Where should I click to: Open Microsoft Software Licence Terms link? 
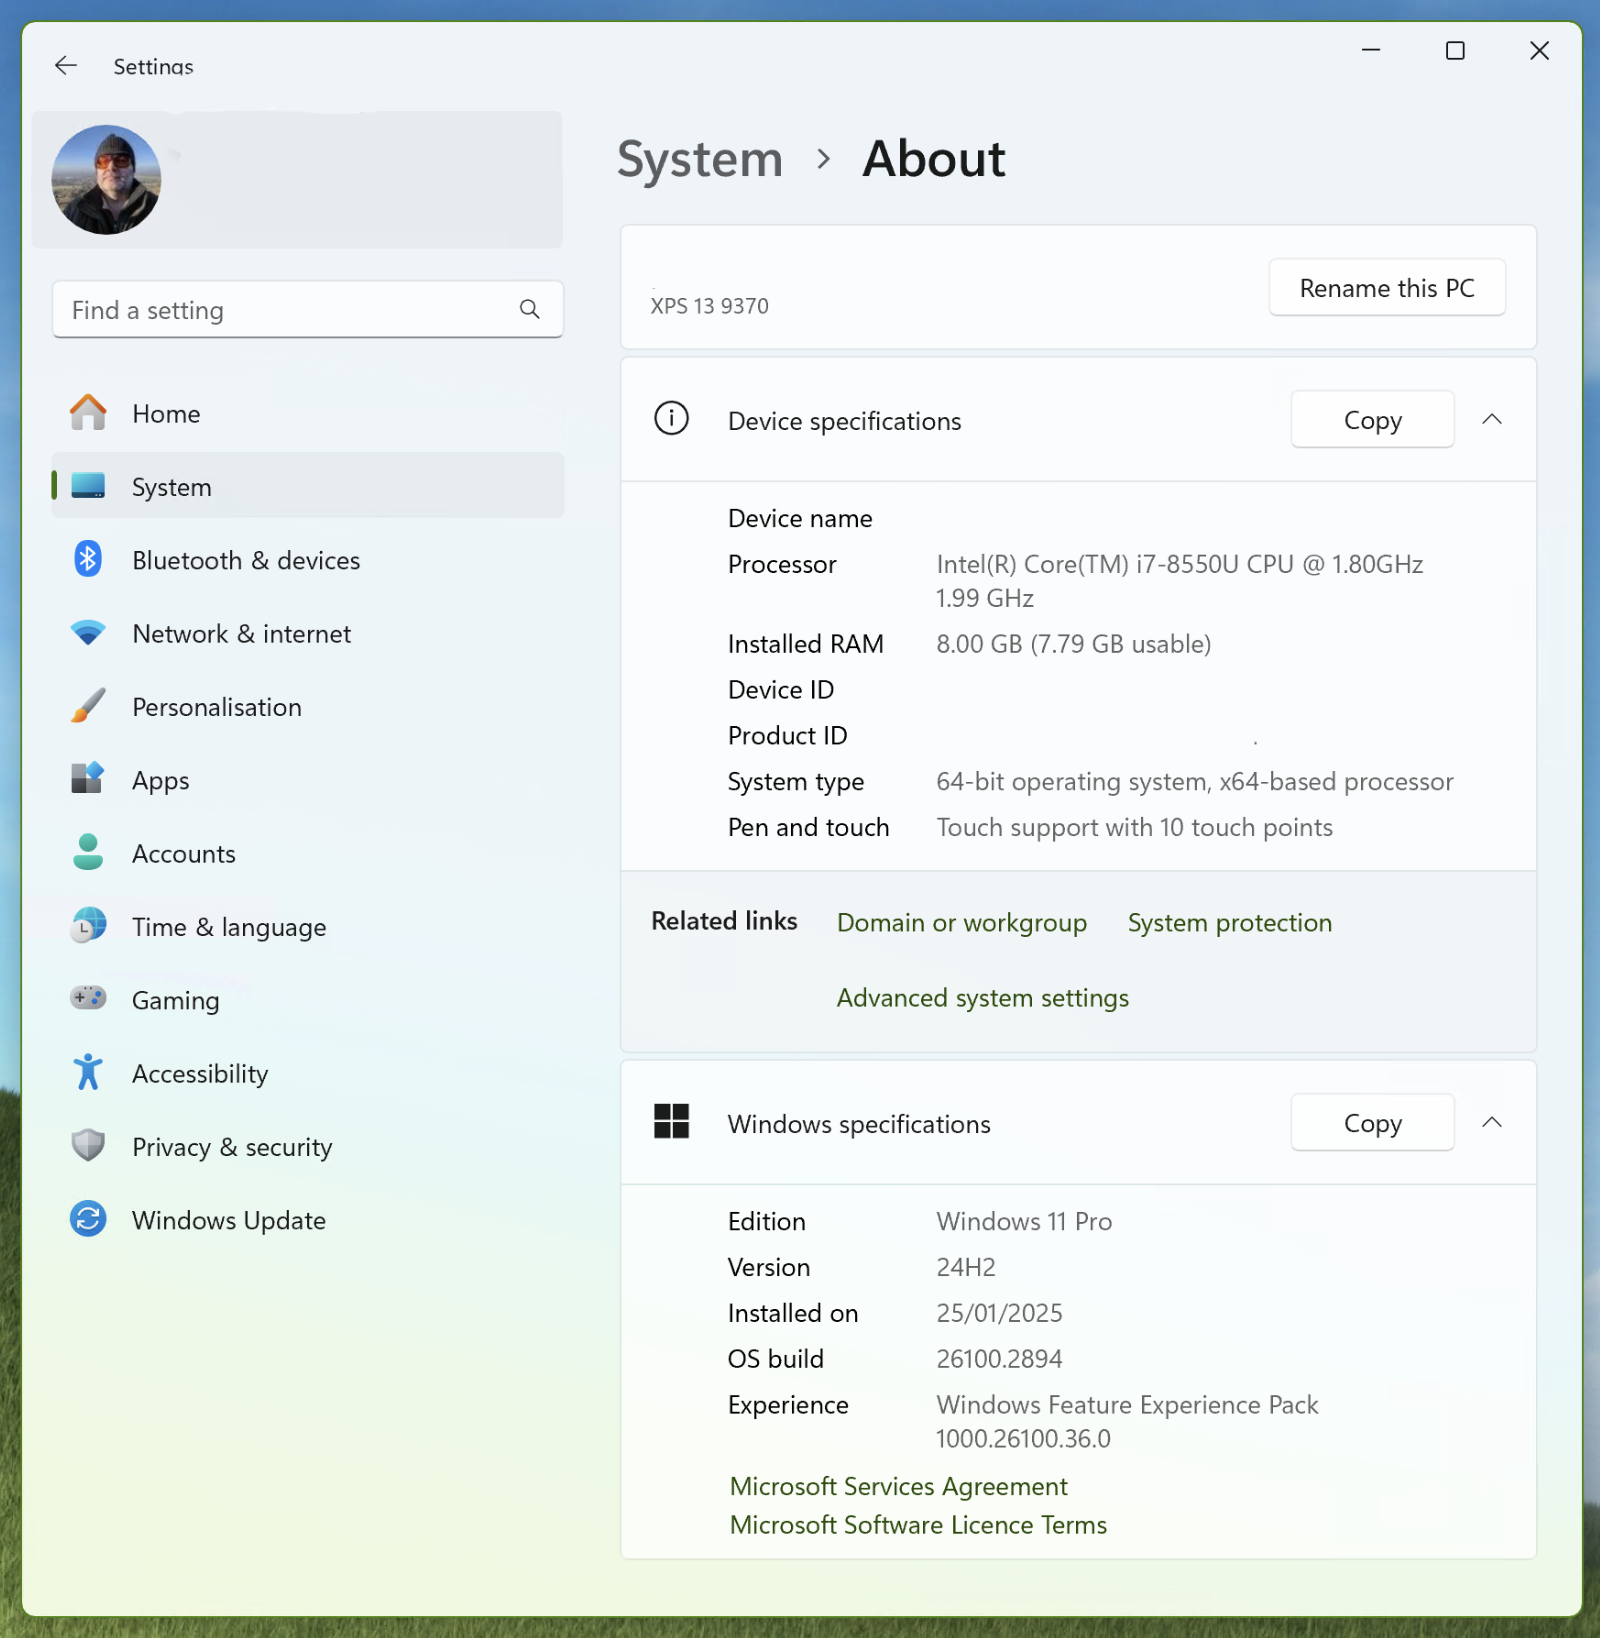tap(918, 1525)
